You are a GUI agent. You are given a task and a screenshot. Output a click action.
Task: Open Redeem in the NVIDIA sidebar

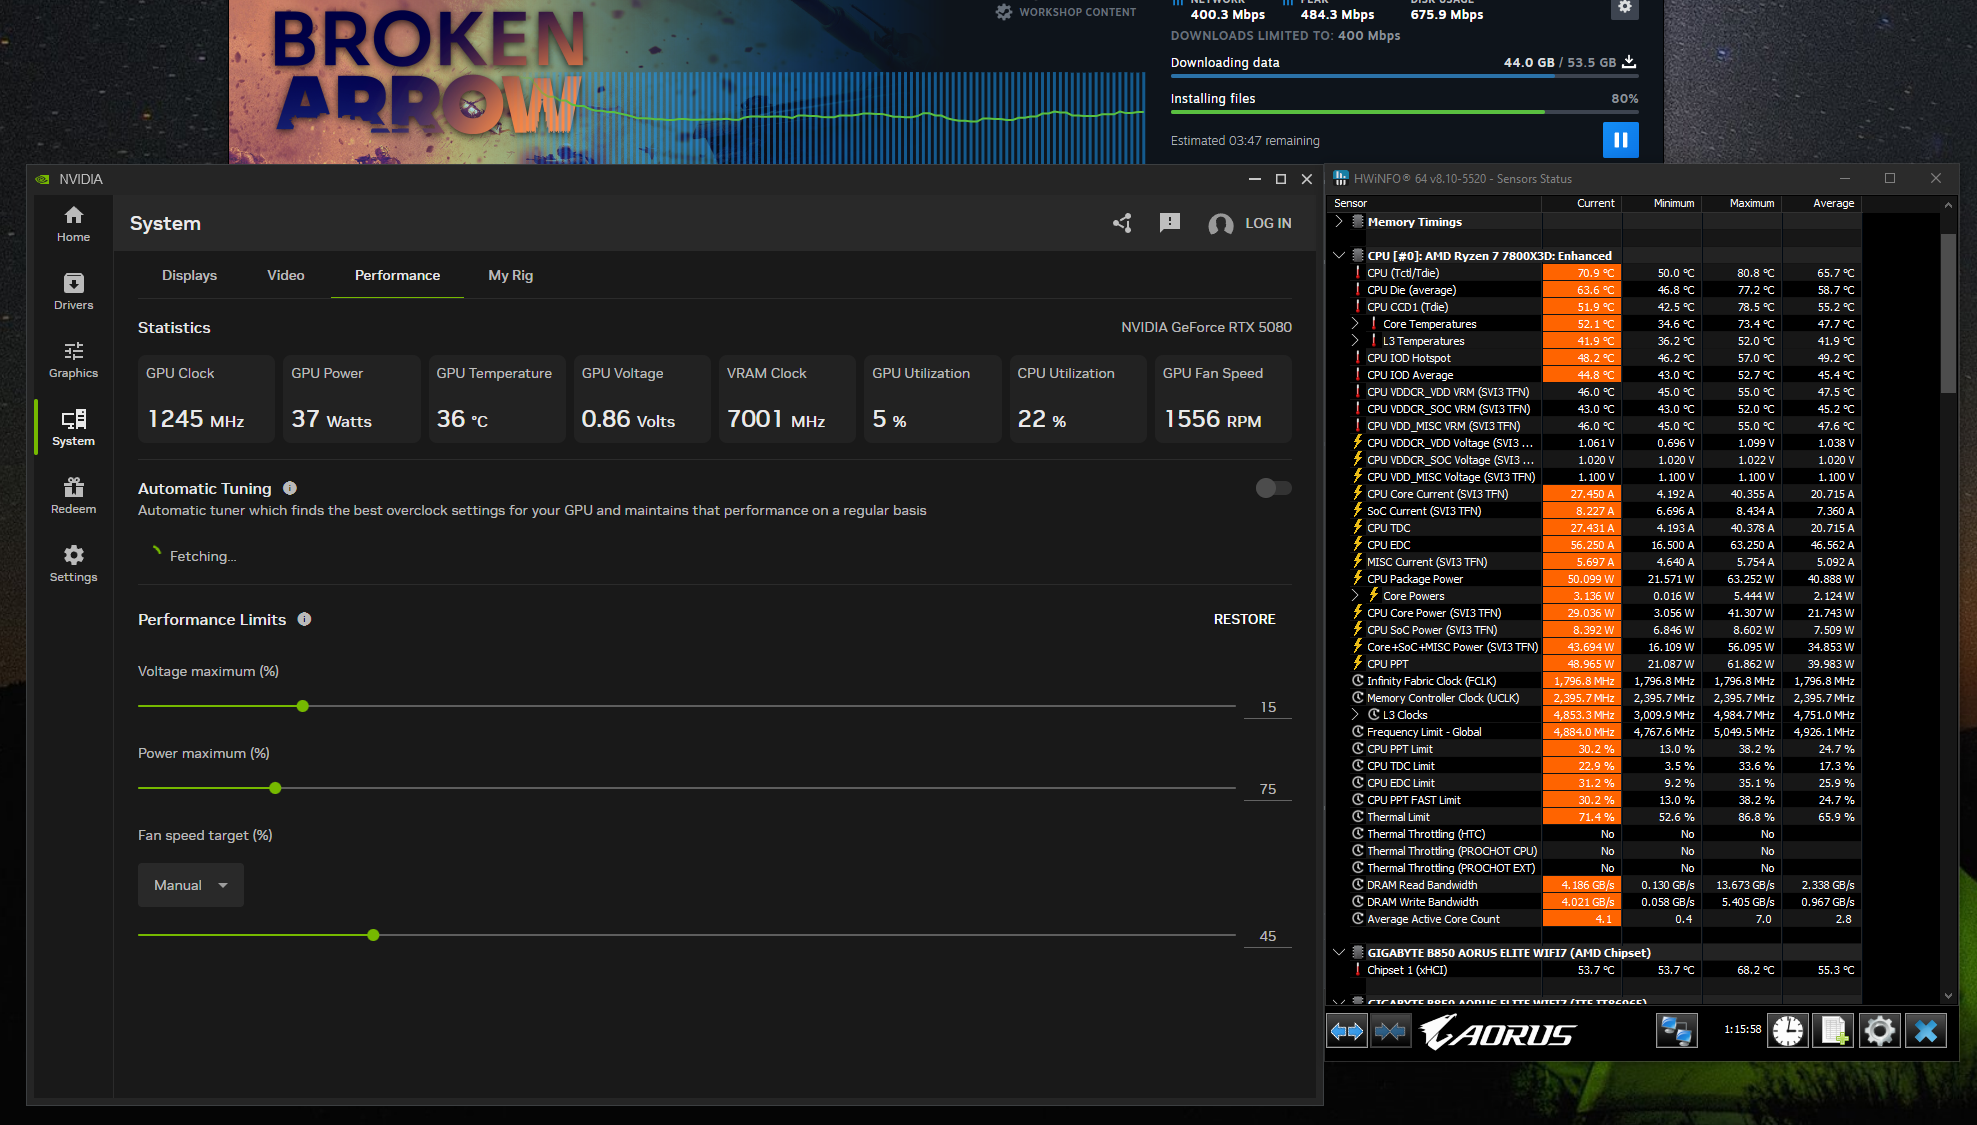[73, 496]
